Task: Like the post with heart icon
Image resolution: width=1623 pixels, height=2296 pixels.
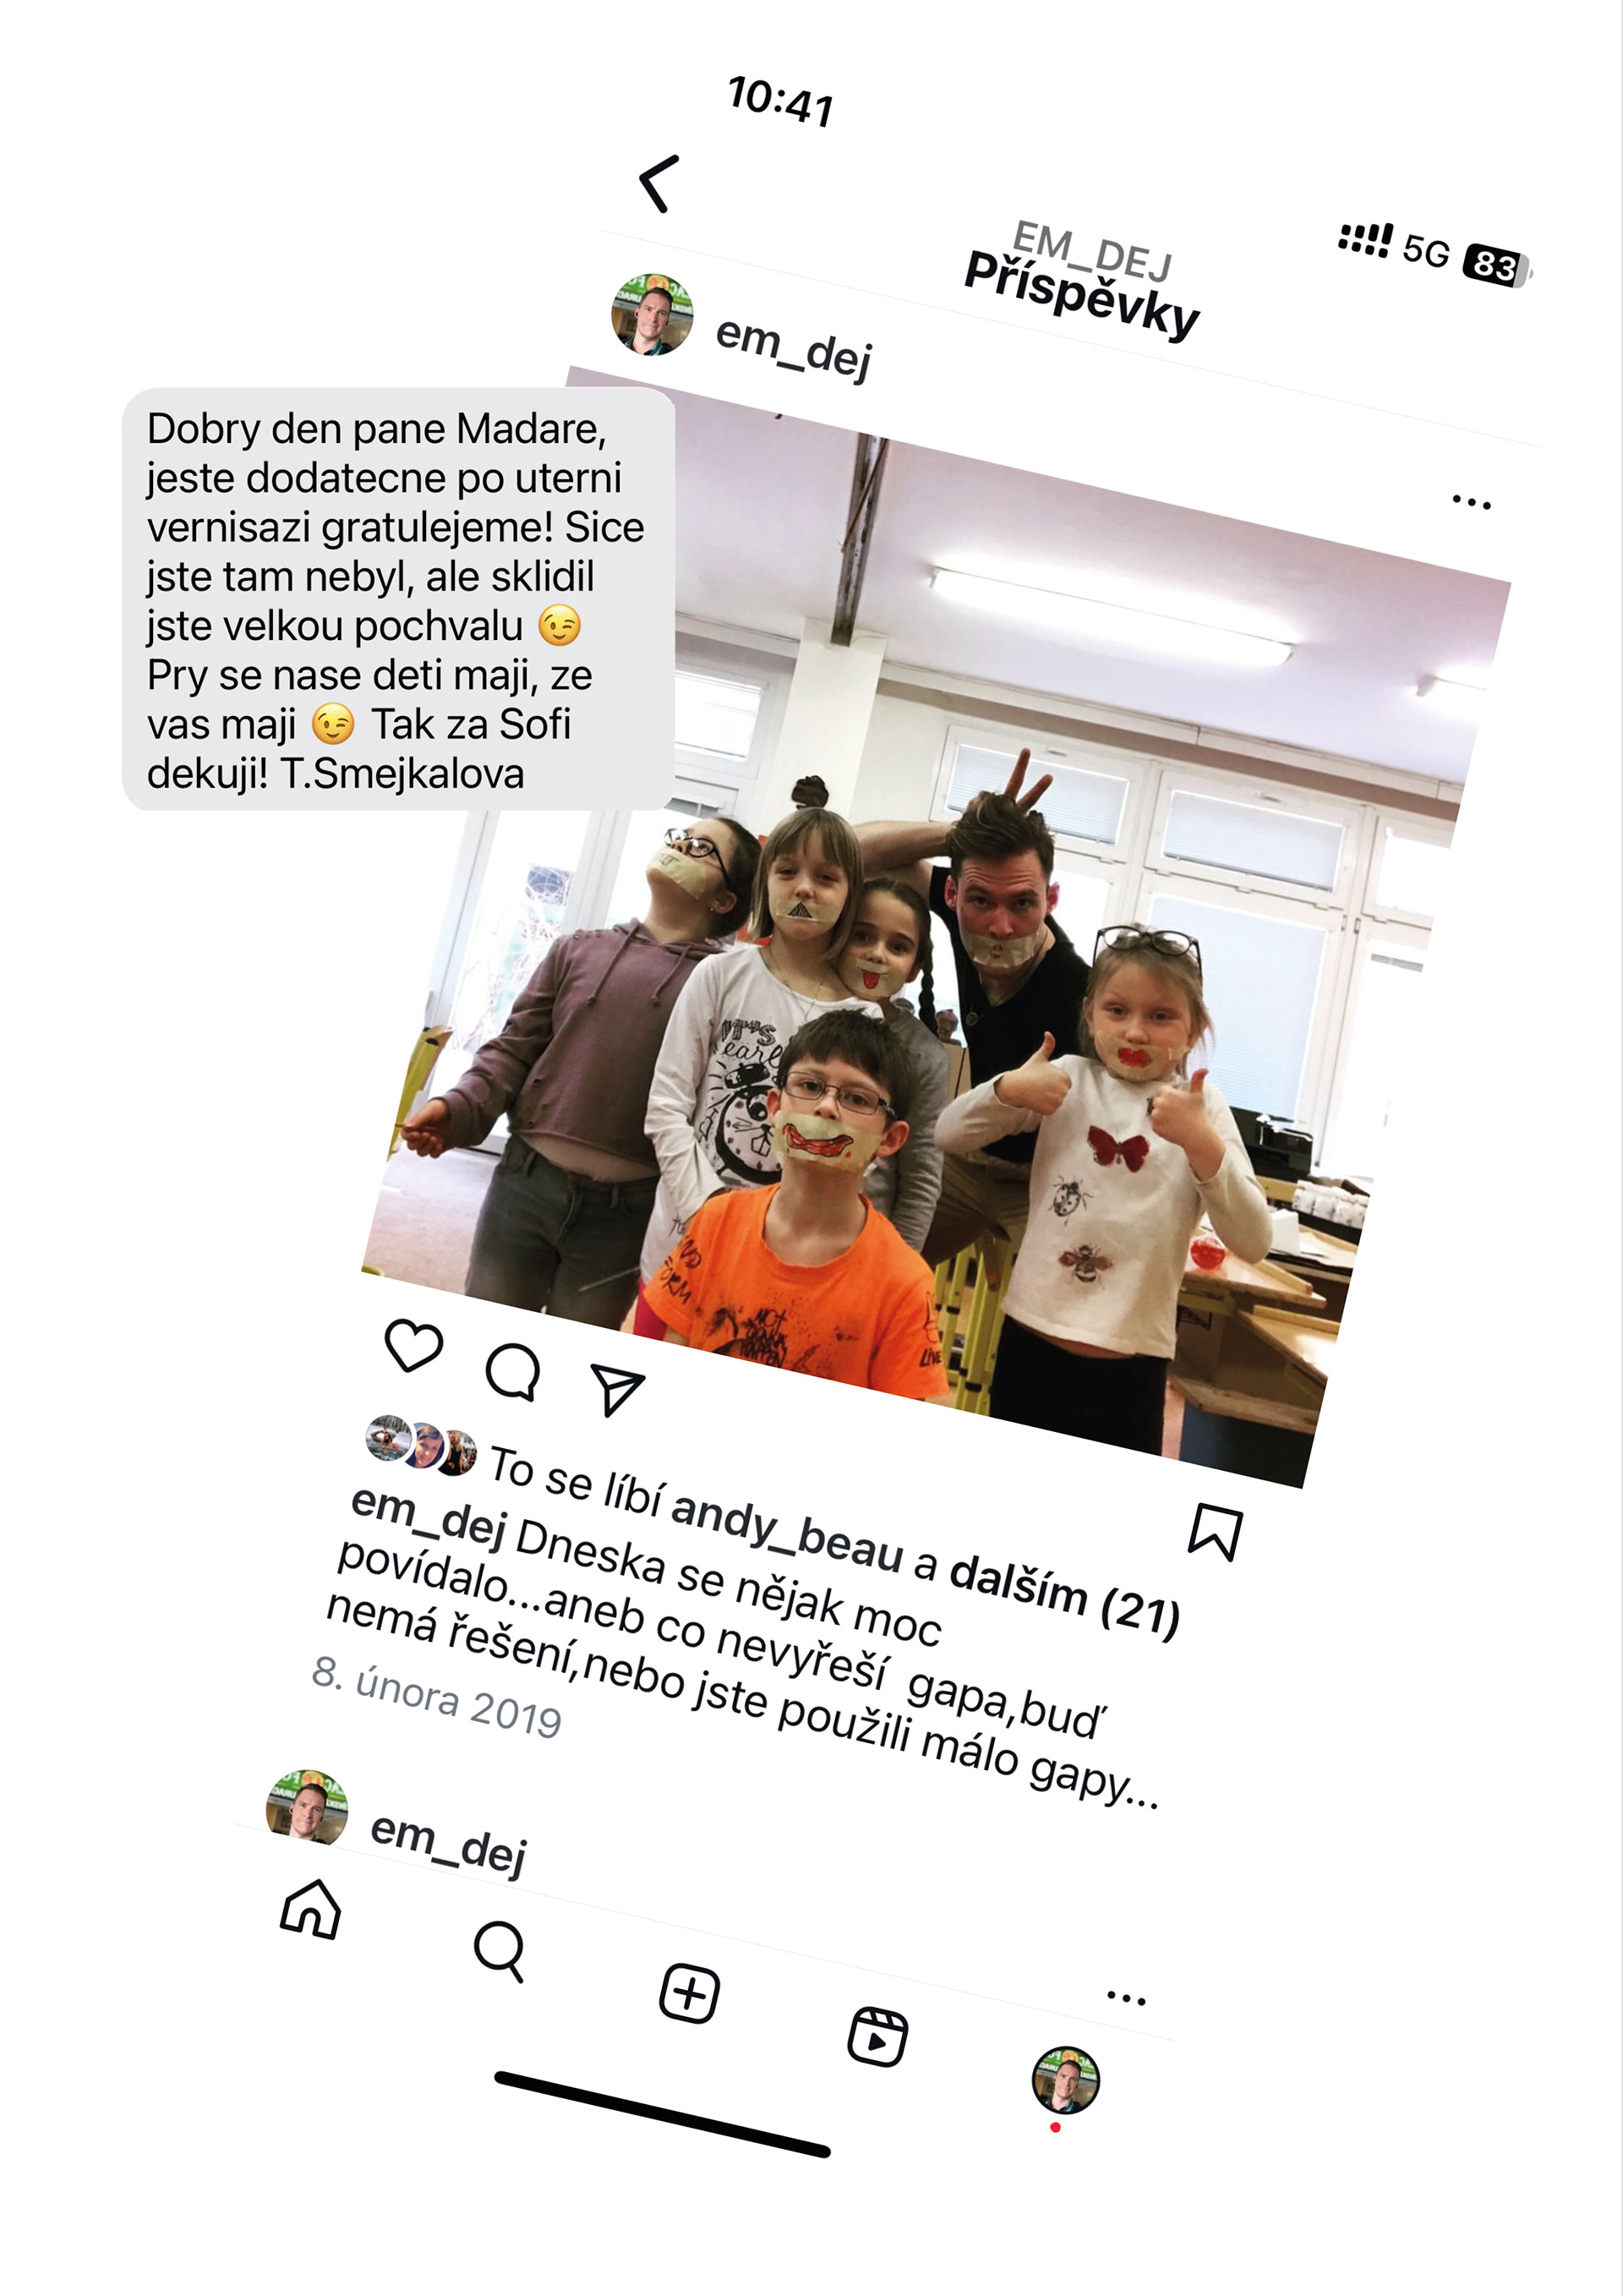Action: pos(413,1345)
